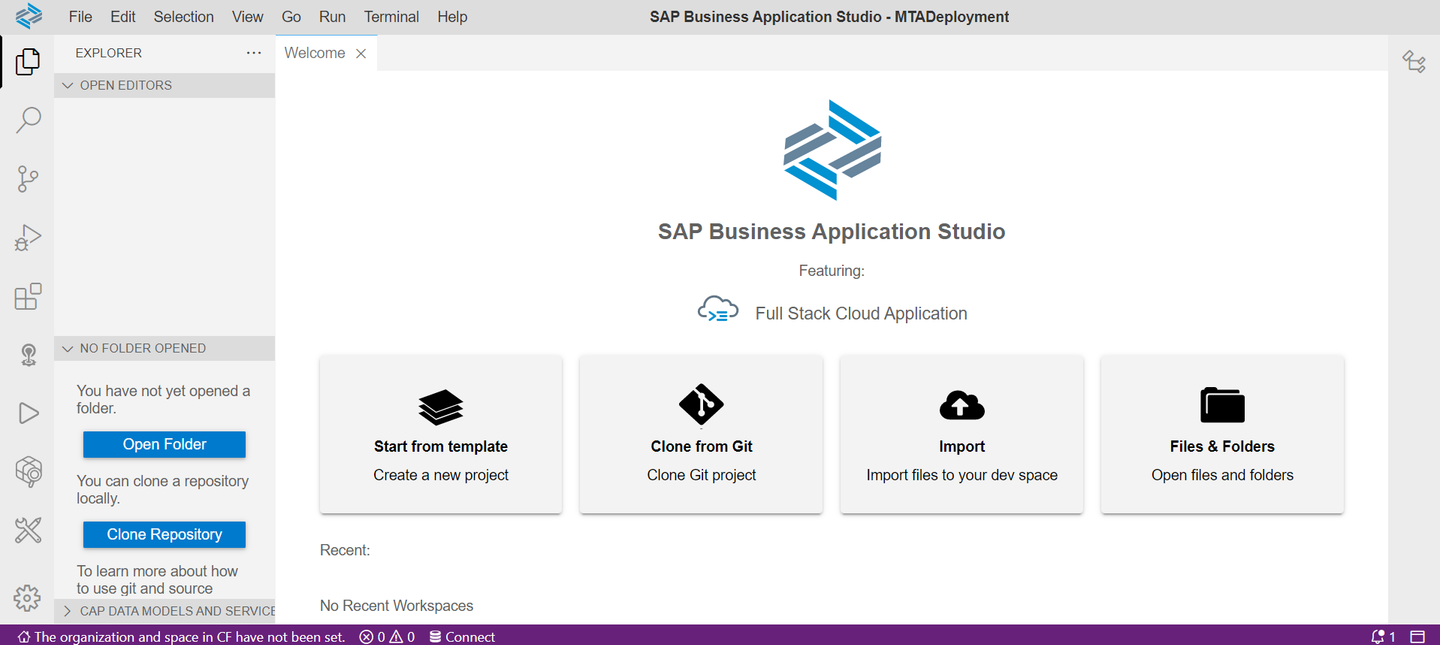This screenshot has height=645, width=1440.
Task: Click the Explorer panel title
Action: click(109, 53)
